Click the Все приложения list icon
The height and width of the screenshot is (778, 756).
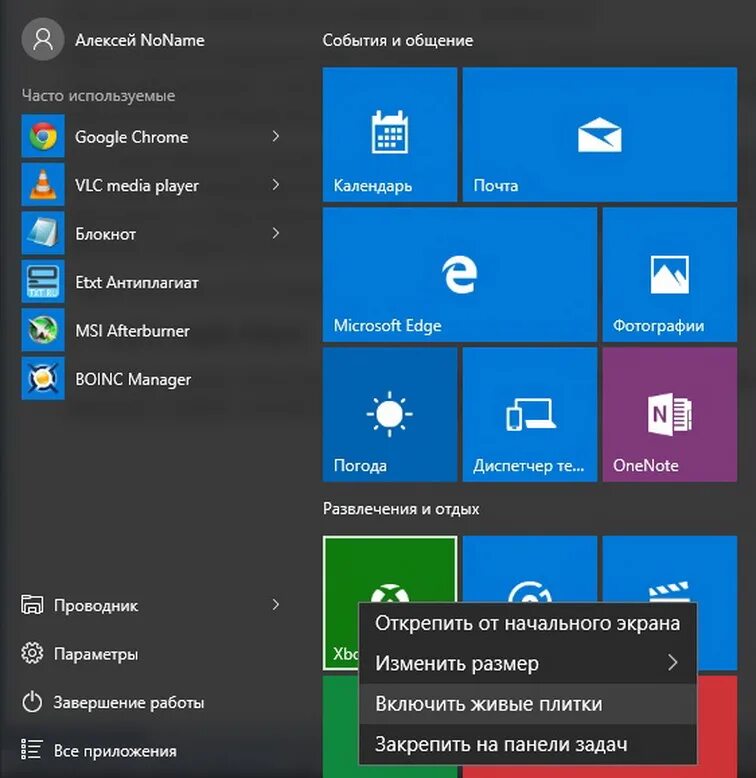31,750
